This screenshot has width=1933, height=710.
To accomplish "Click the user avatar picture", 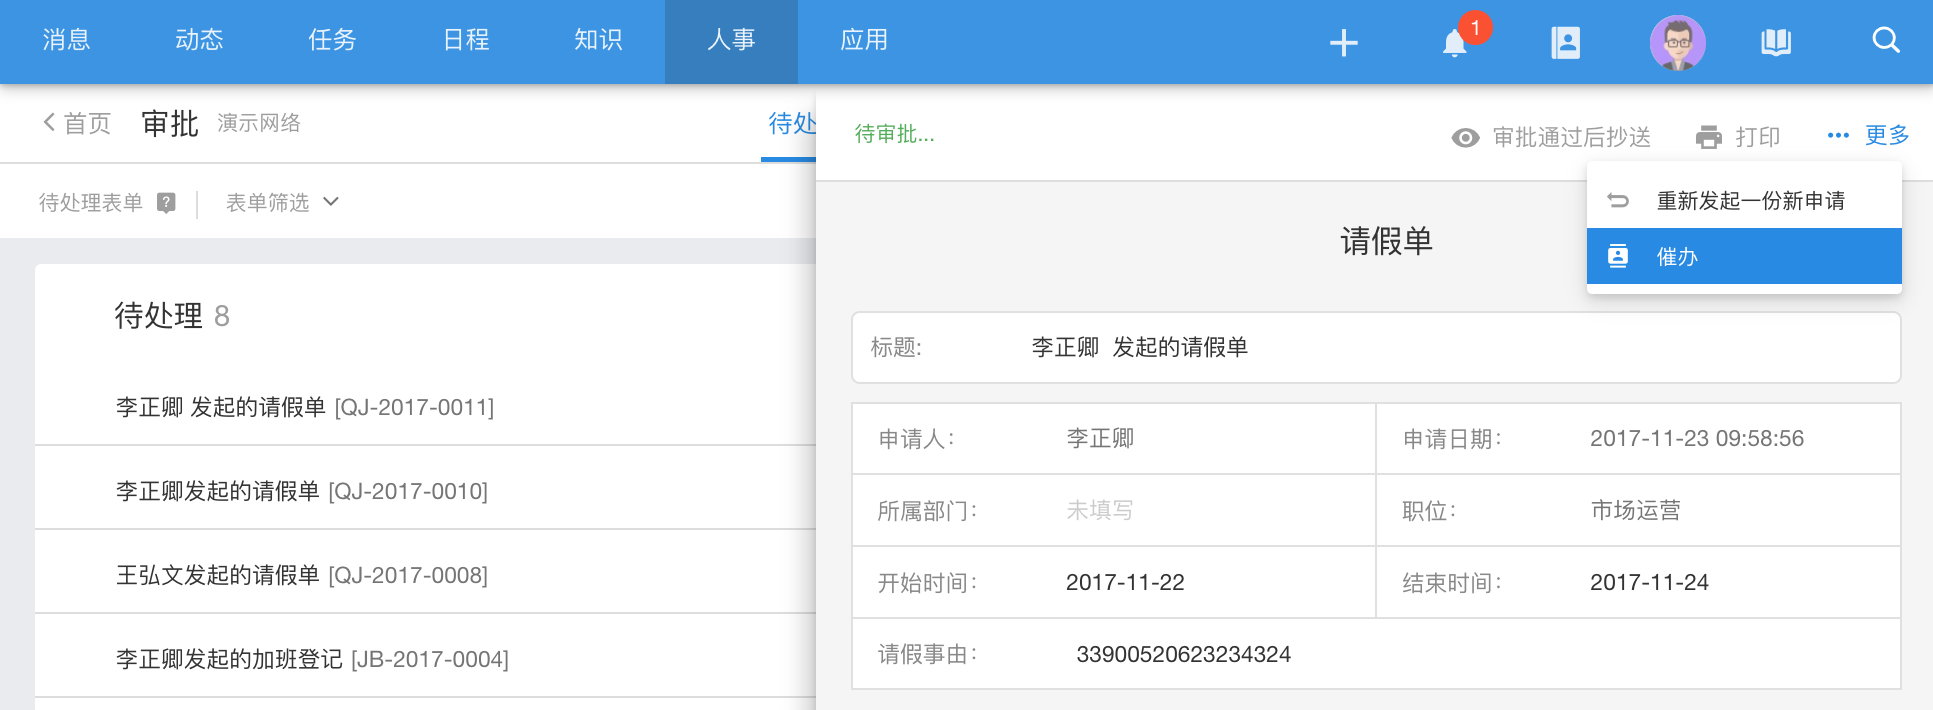I will point(1677,42).
